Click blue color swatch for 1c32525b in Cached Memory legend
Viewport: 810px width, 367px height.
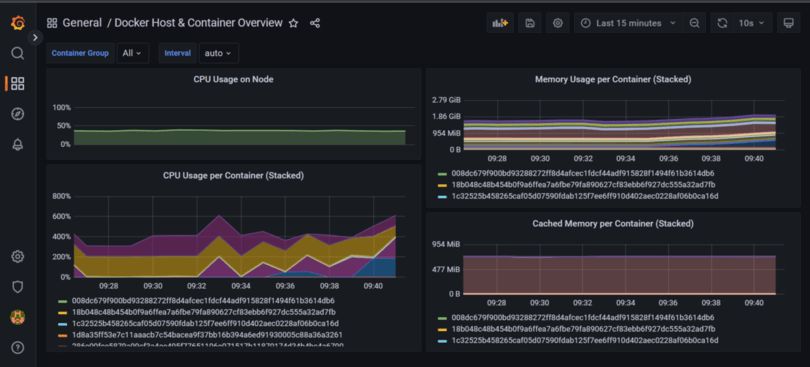(x=442, y=341)
